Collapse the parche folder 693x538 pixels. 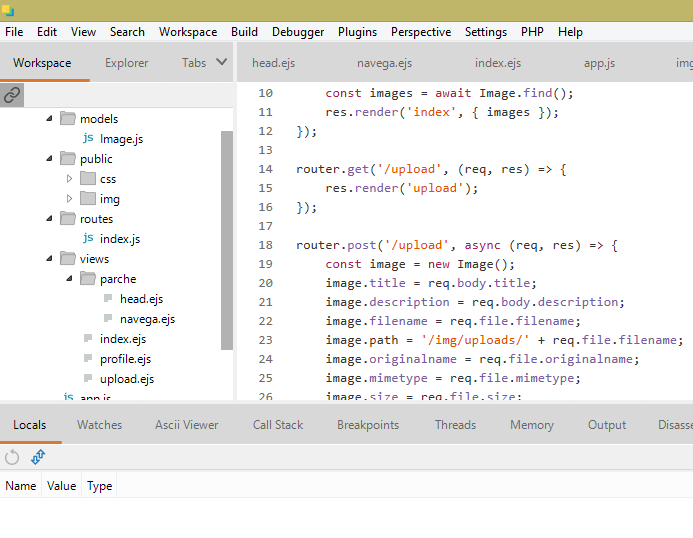(x=69, y=279)
